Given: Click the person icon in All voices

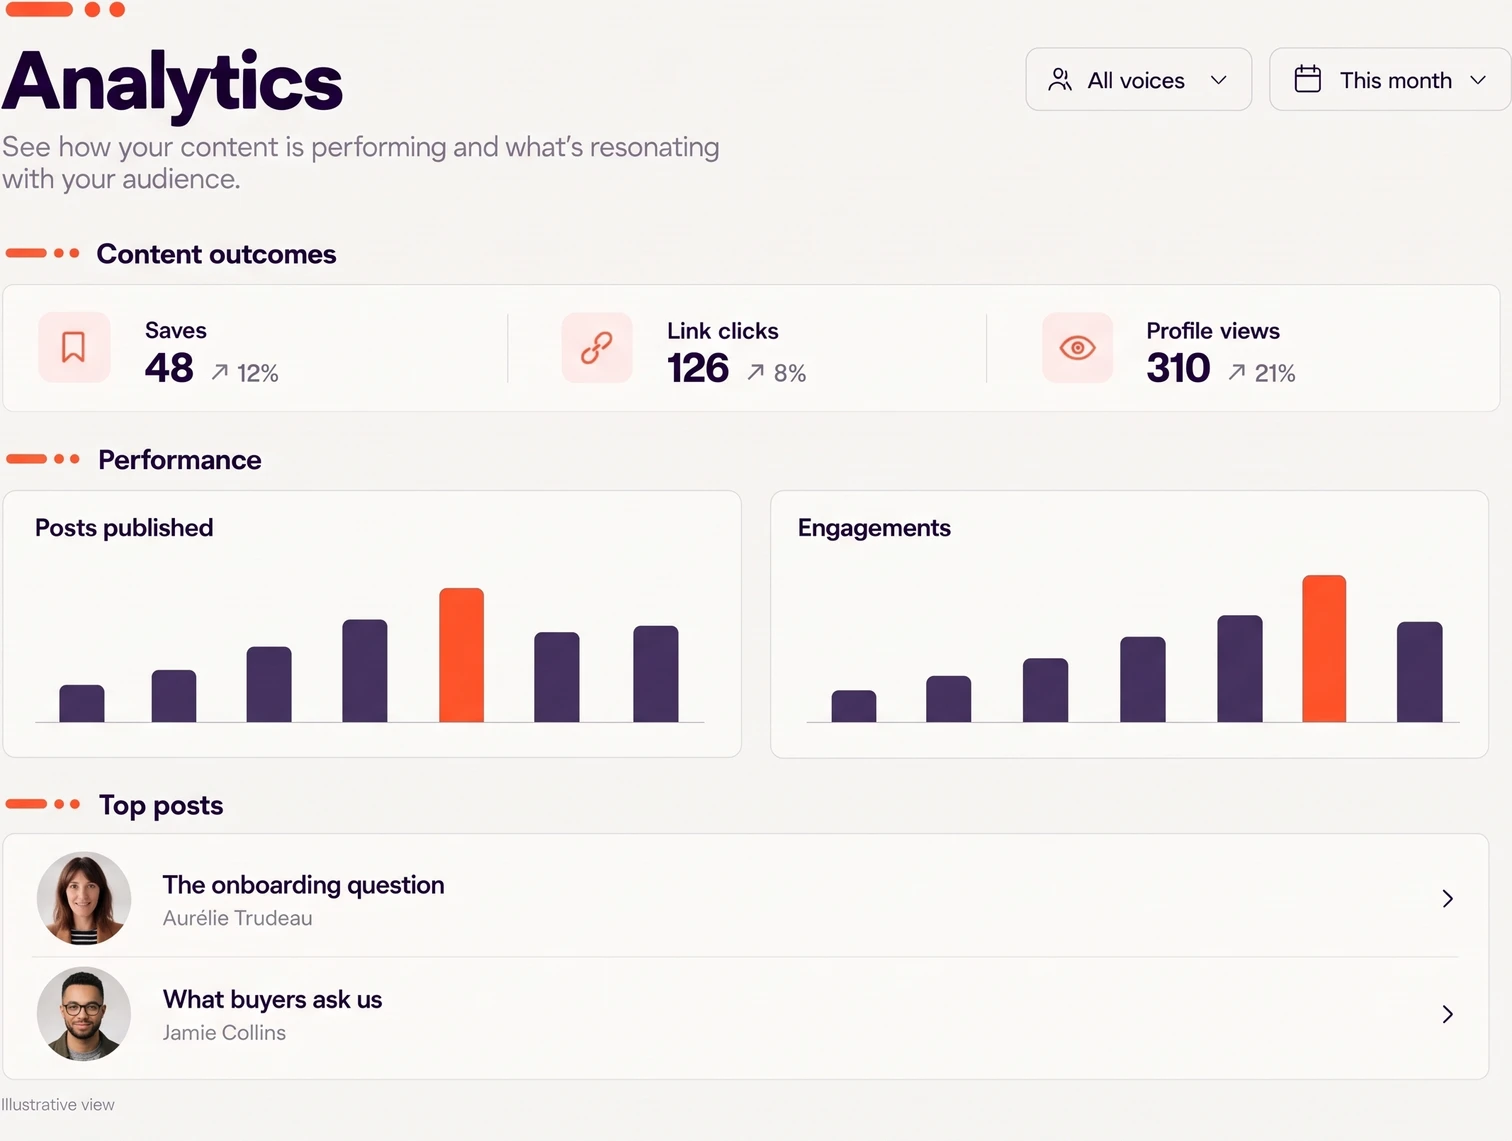Looking at the screenshot, I should [x=1060, y=80].
